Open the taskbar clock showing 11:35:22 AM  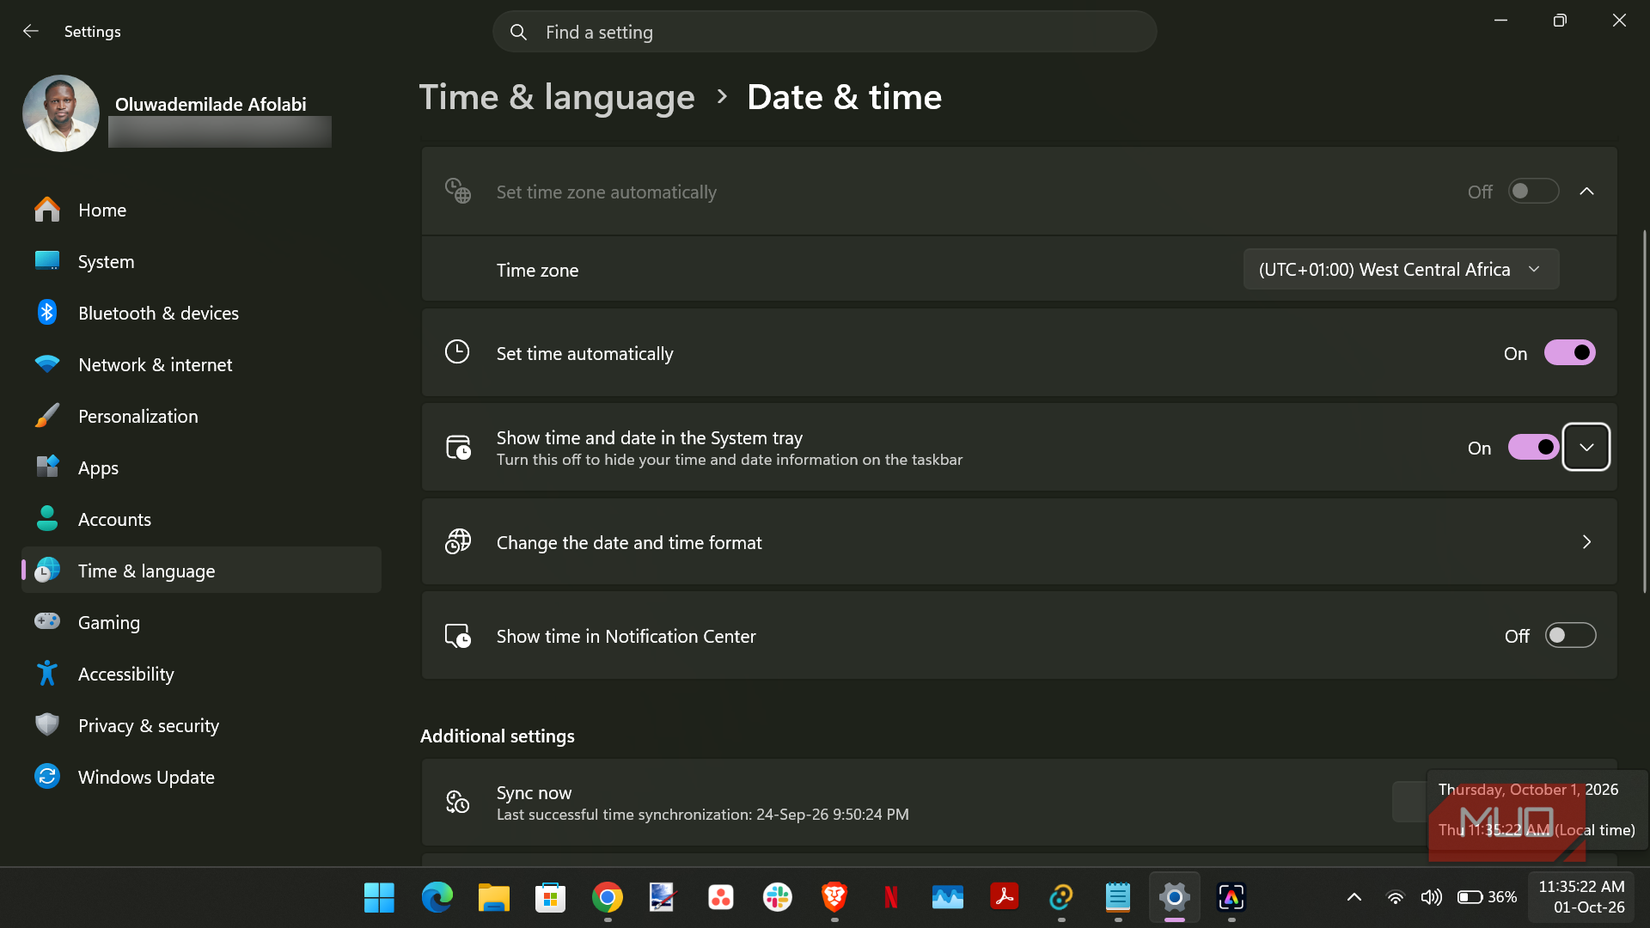click(x=1581, y=897)
